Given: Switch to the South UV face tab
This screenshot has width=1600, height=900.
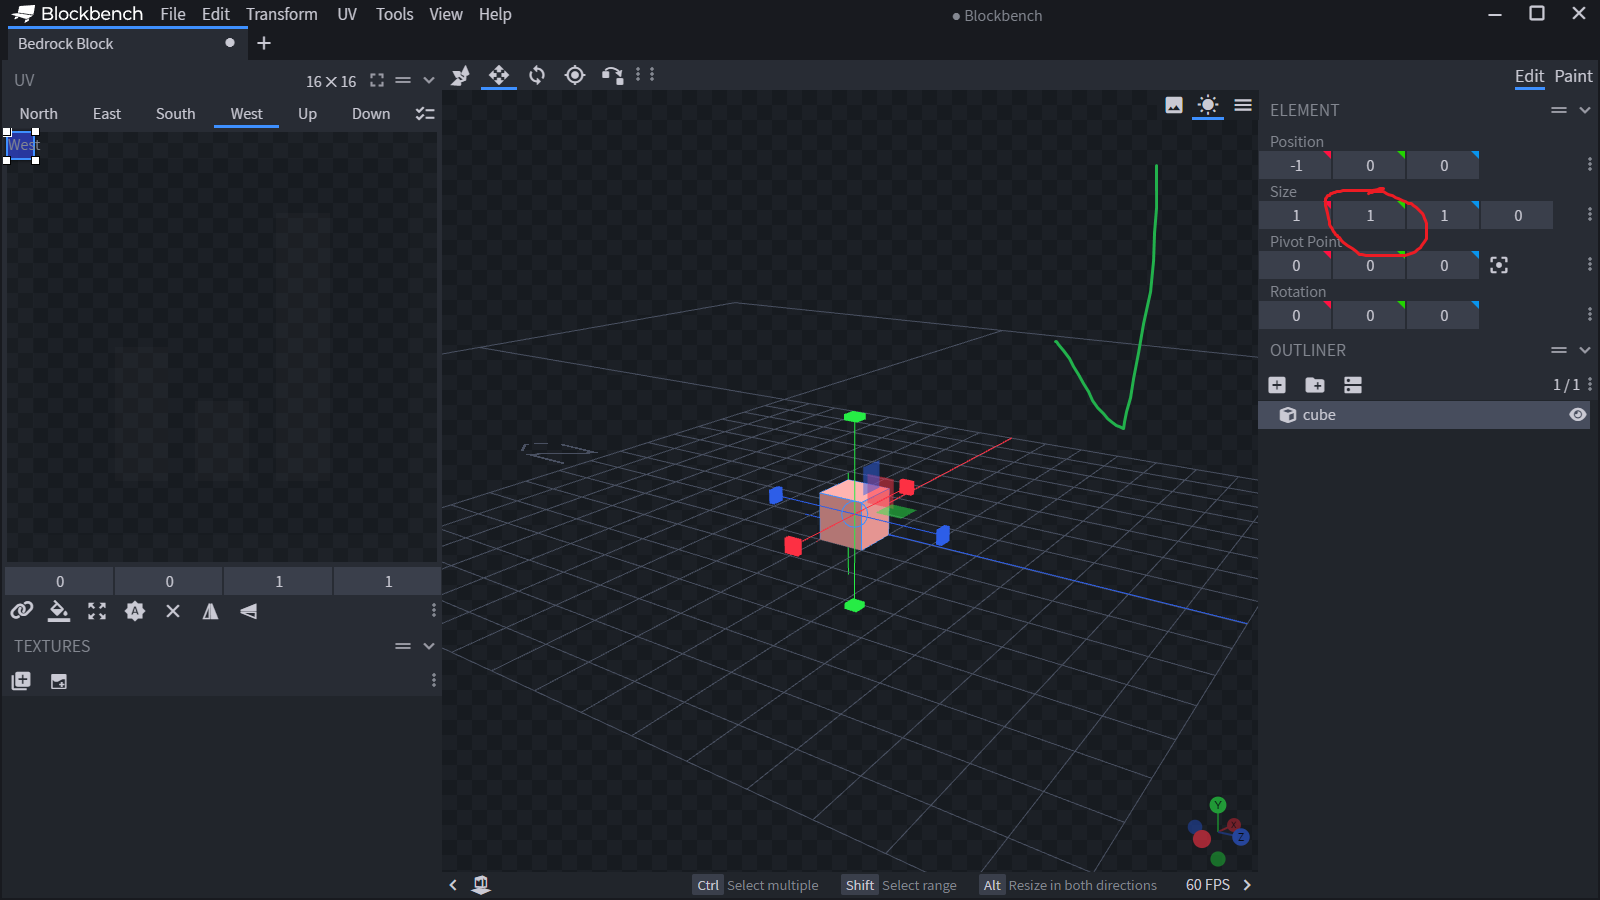Looking at the screenshot, I should click(x=175, y=114).
